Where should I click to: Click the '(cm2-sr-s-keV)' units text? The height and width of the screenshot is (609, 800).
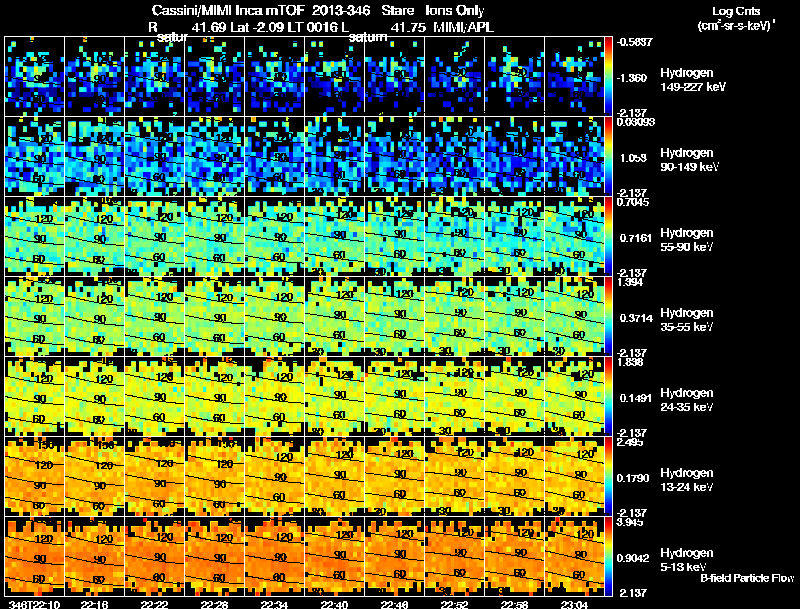(x=734, y=25)
